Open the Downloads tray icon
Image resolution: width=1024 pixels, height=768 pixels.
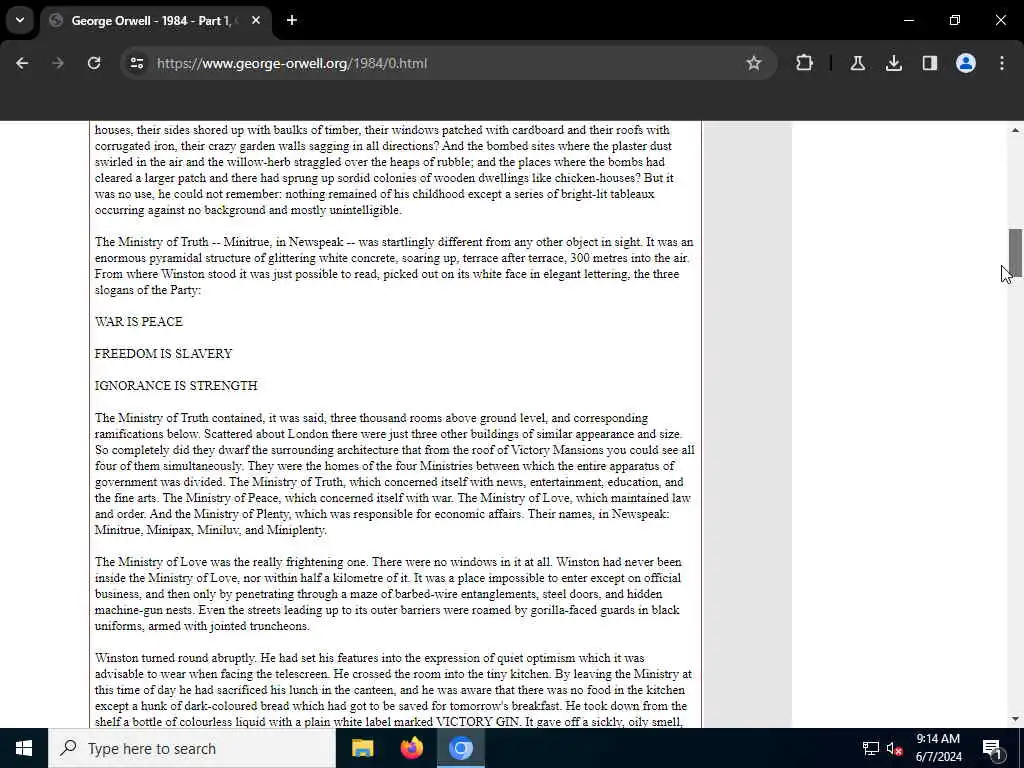(893, 63)
